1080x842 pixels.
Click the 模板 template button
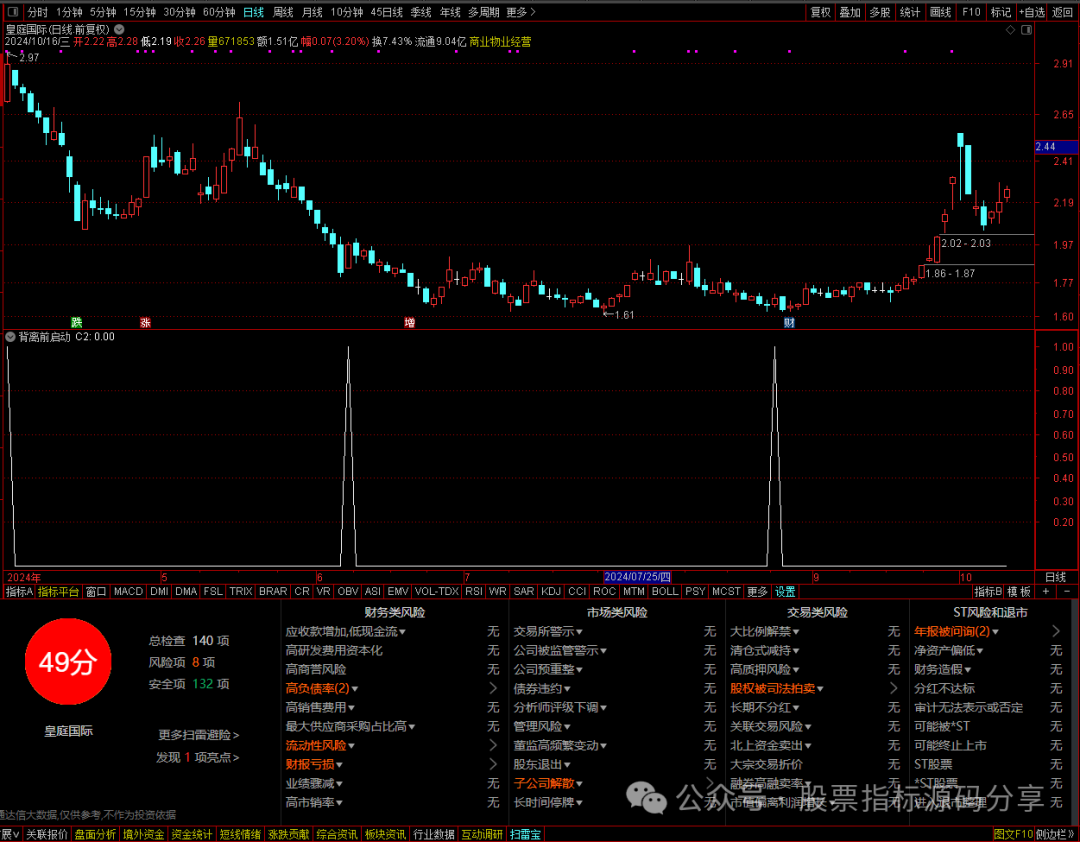(1020, 592)
